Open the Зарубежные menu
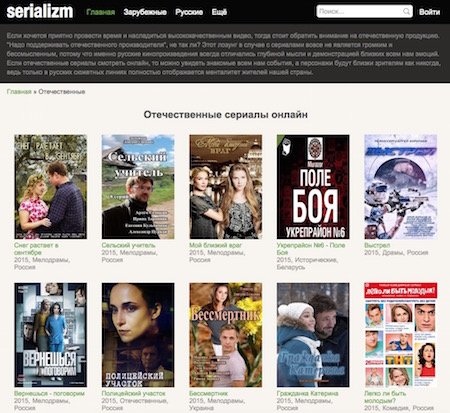This screenshot has width=450, height=413. [x=145, y=12]
